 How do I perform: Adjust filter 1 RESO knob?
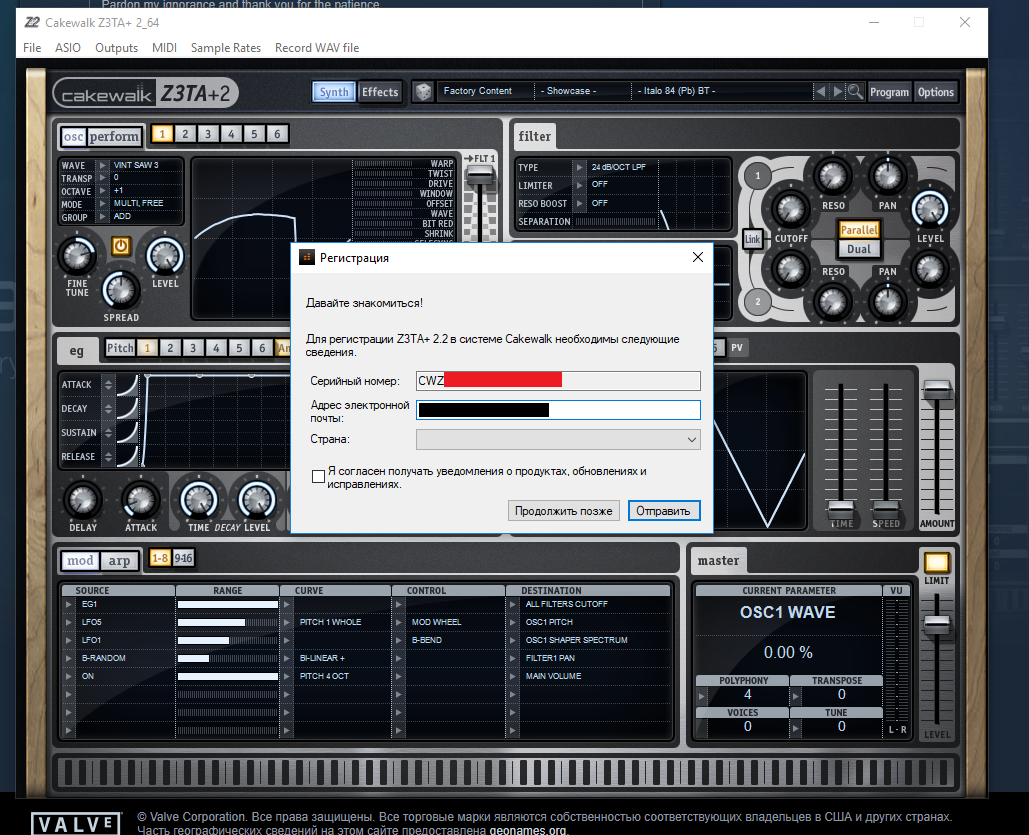pos(833,176)
